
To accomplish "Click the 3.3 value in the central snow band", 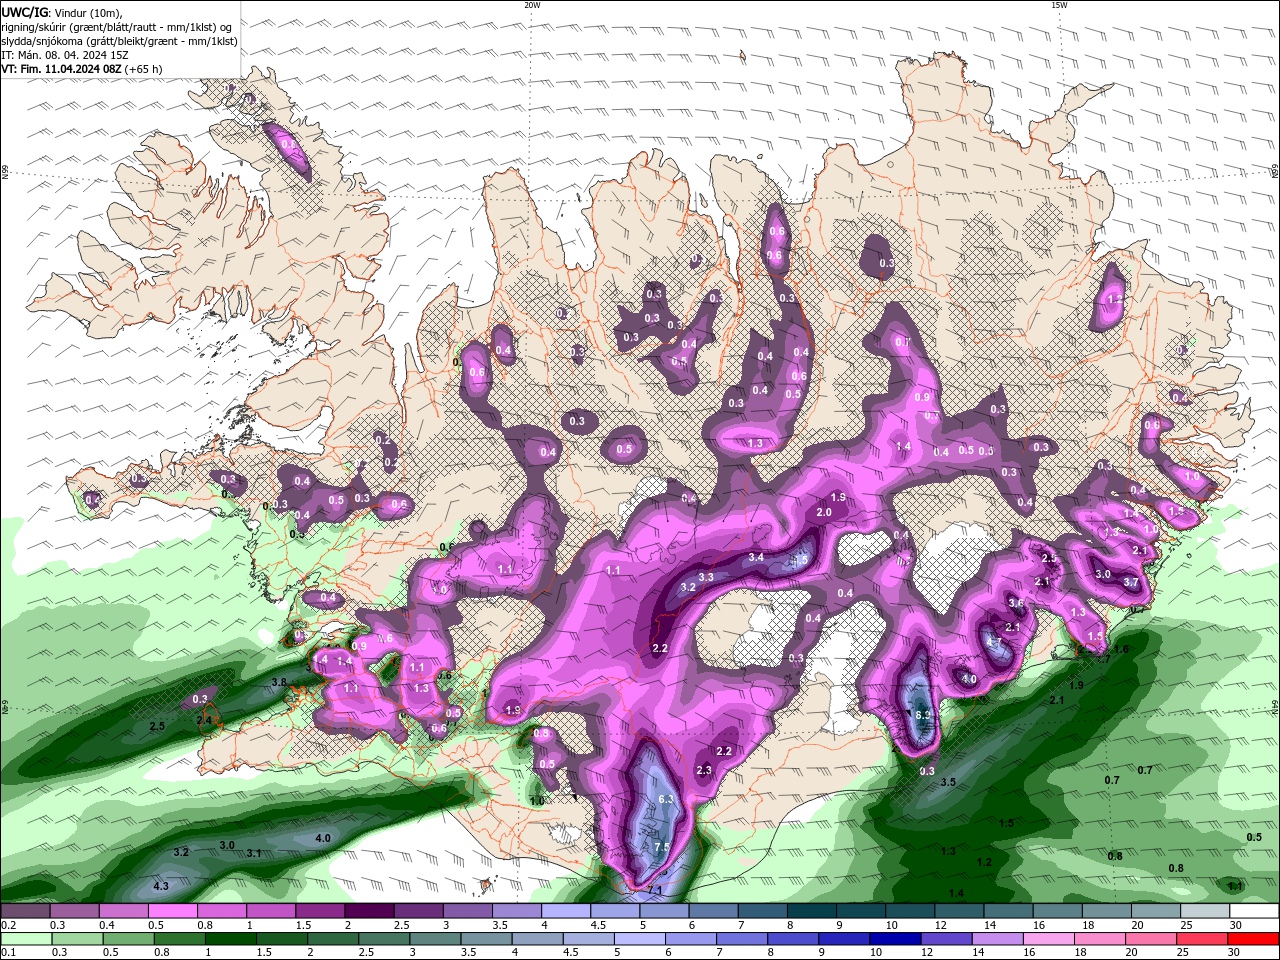I will pyautogui.click(x=706, y=577).
